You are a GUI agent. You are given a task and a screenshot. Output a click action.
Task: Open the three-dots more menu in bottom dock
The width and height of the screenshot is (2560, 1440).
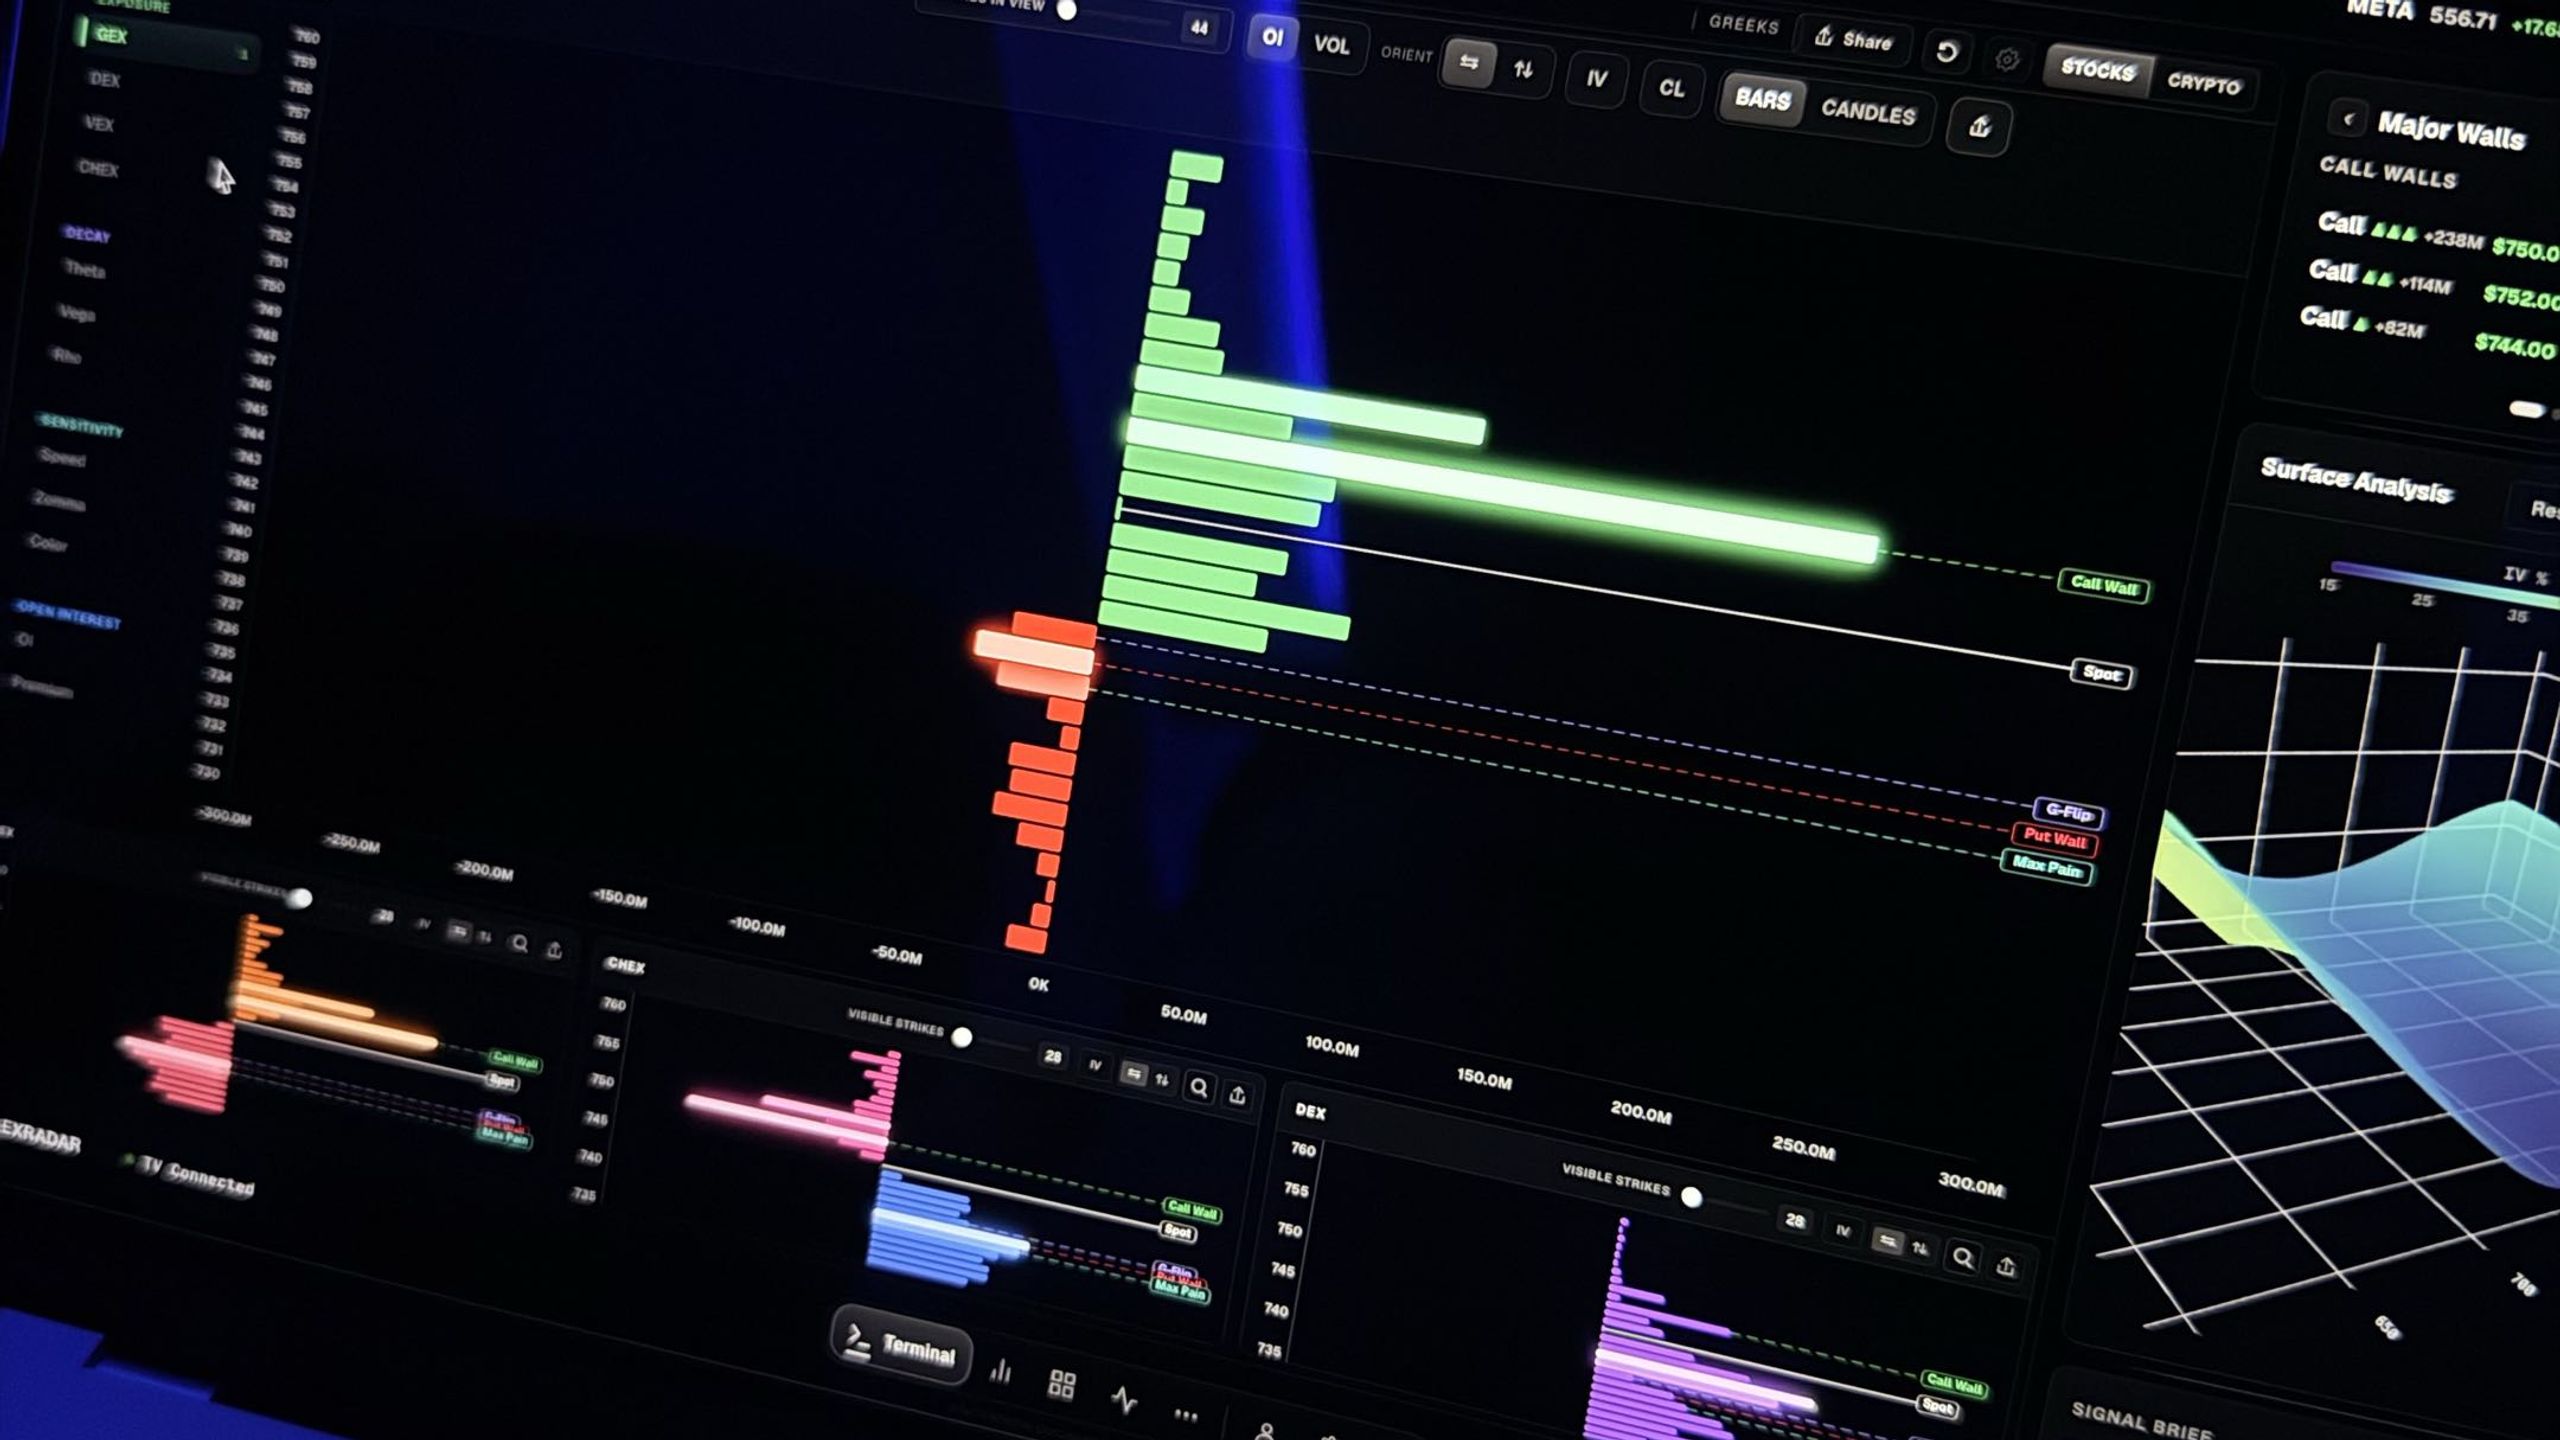pos(1186,1414)
